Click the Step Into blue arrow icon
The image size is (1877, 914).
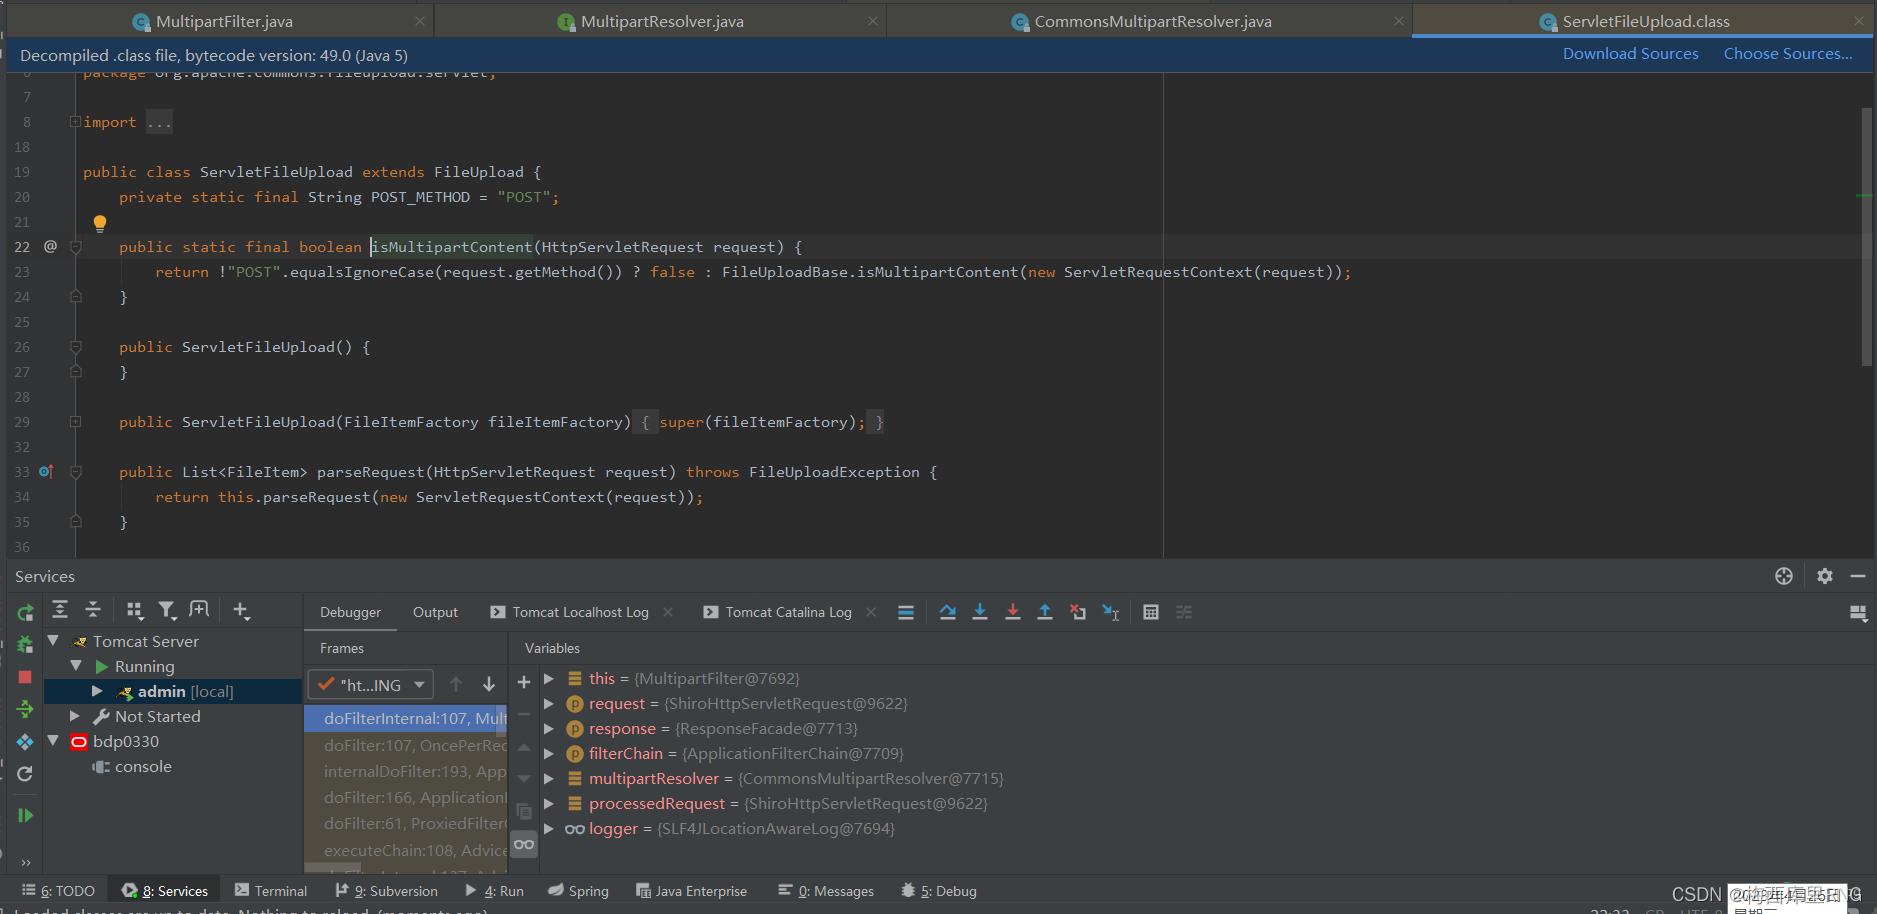pos(980,612)
